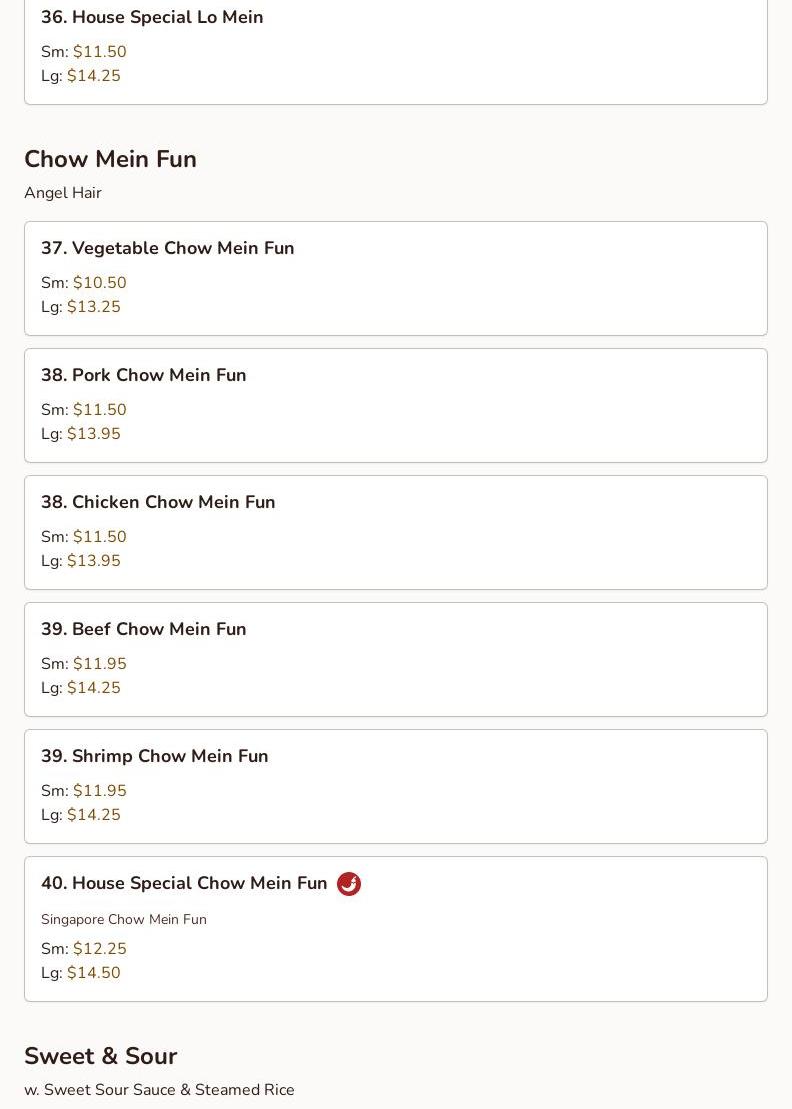This screenshot has width=792, height=1109.
Task: Click Sweet Sour Sauce & Steamed Rice note
Action: [x=159, y=1090]
